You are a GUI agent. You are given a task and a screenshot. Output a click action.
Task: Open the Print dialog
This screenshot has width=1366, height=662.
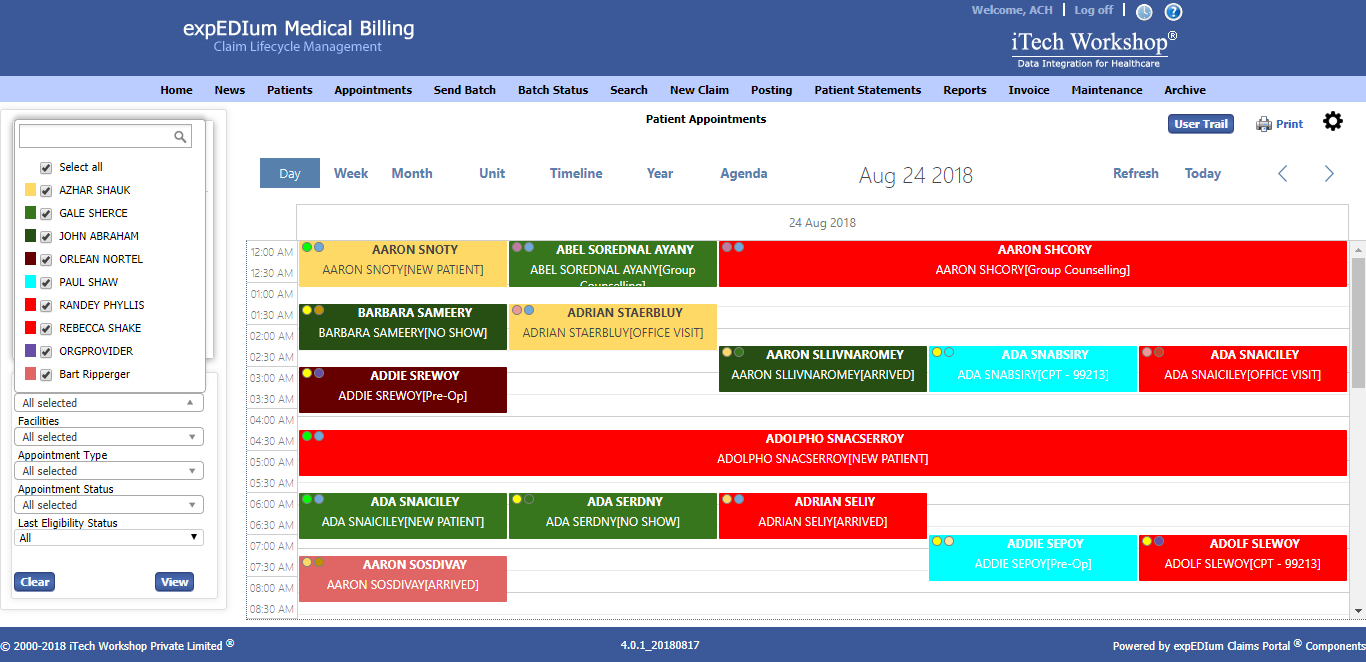click(x=1279, y=123)
